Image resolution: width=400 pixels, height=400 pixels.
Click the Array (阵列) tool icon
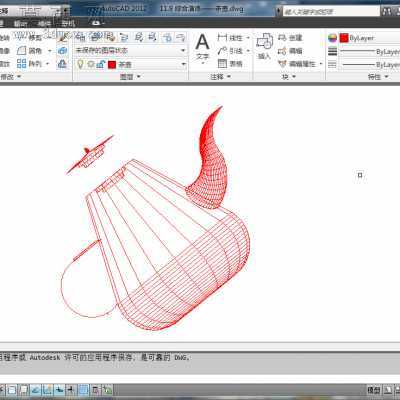pyautogui.click(x=21, y=63)
